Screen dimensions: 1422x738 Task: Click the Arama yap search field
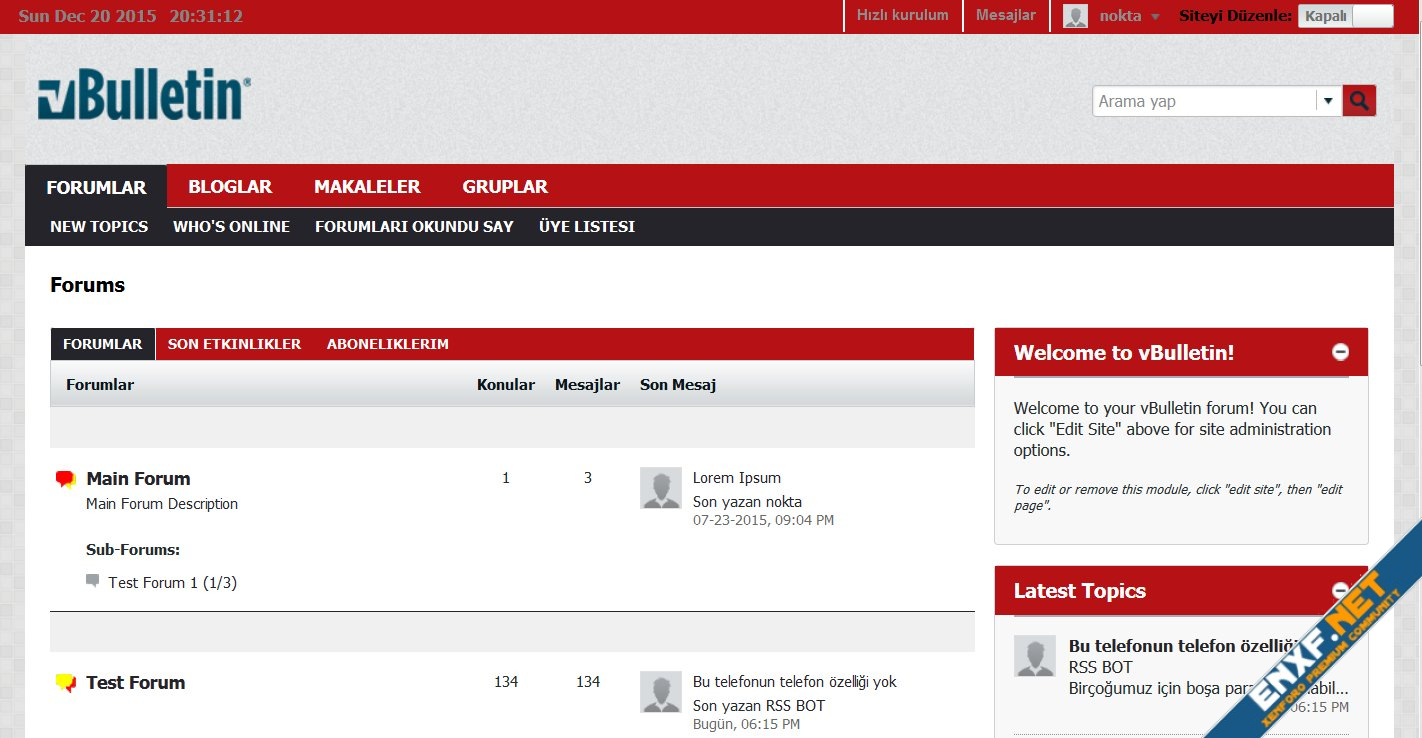tap(1203, 101)
